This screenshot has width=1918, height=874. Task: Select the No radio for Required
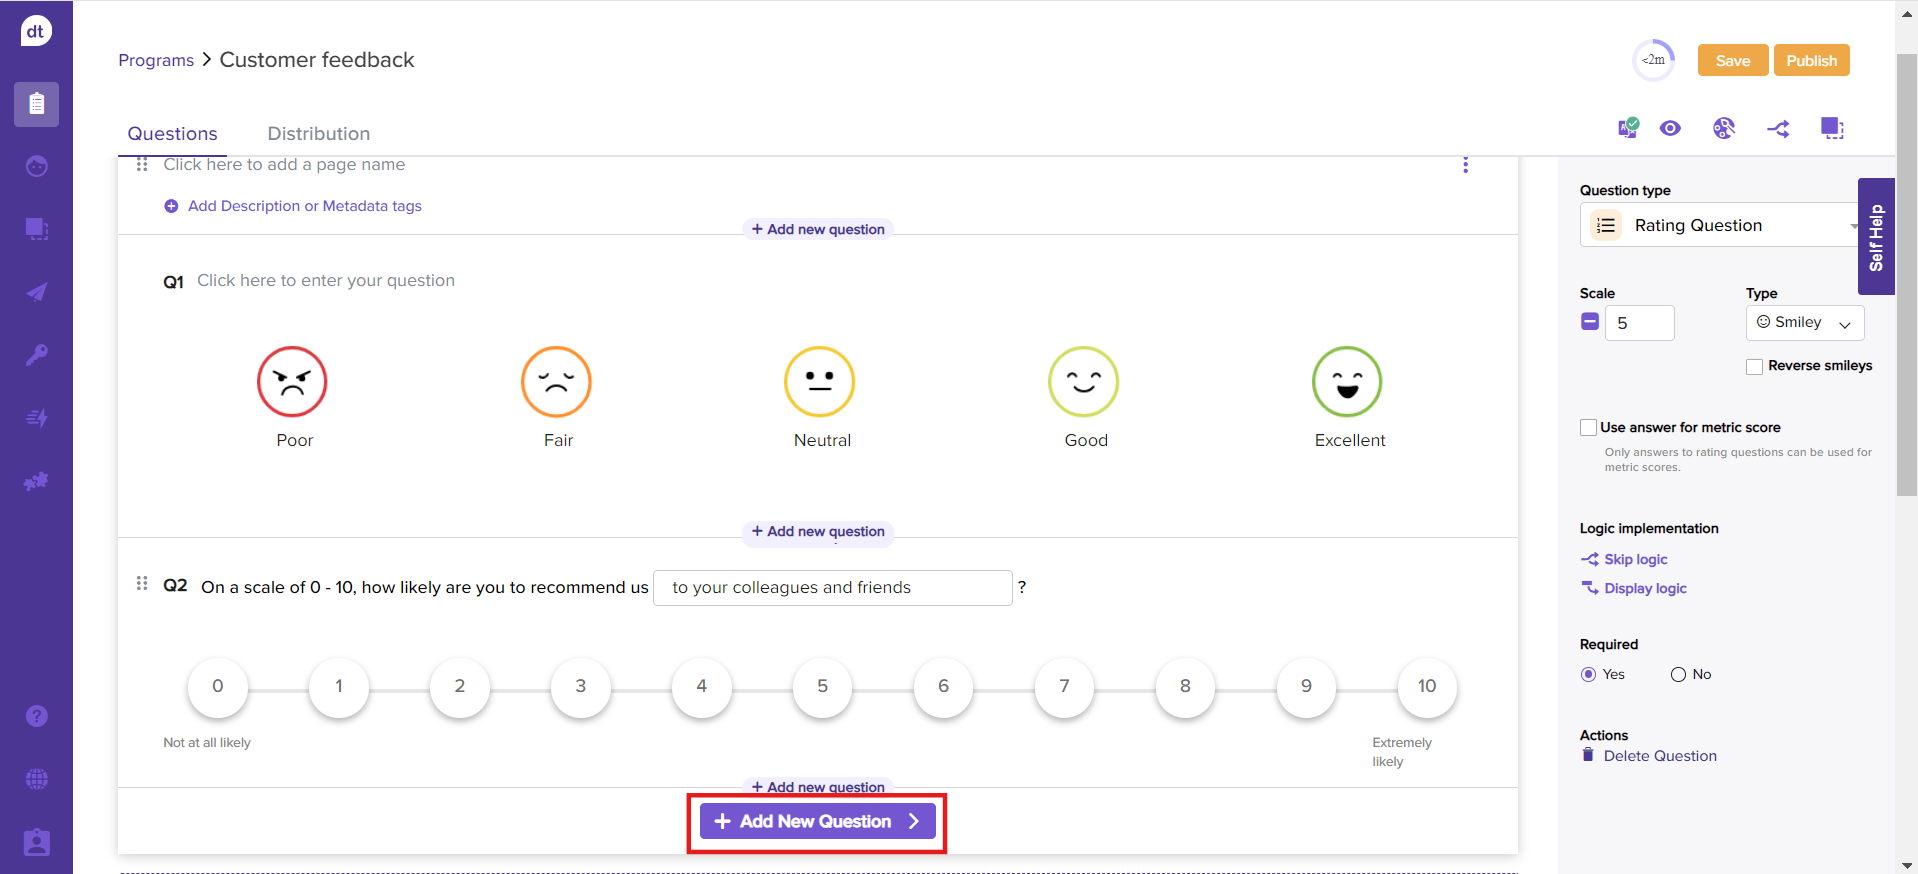point(1678,675)
